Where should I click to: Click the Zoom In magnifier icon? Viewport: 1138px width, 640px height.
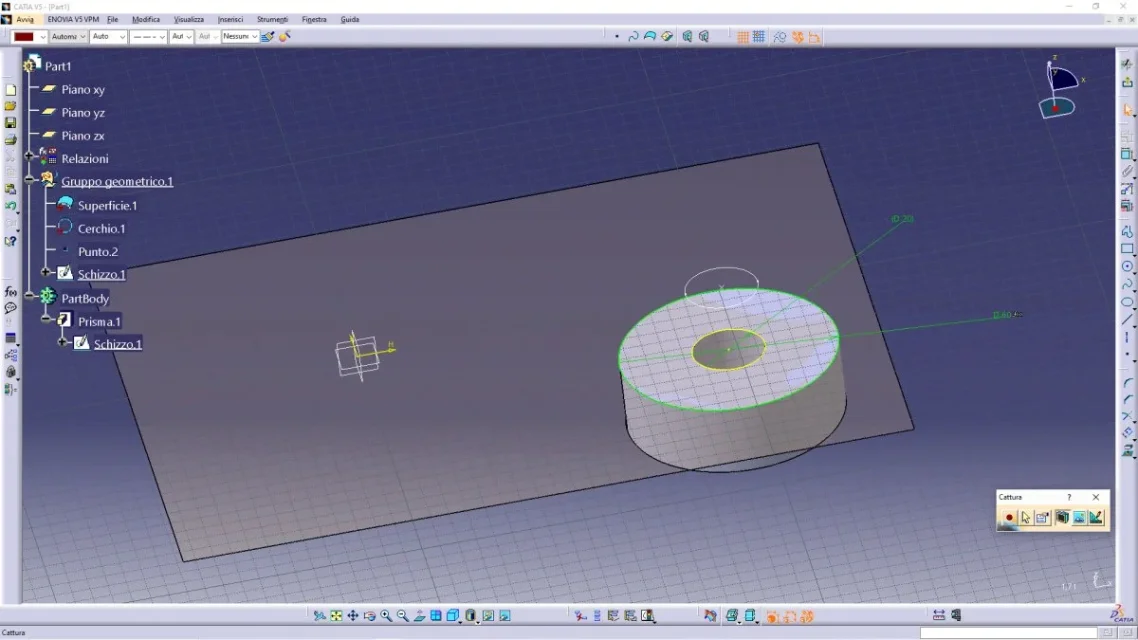click(x=386, y=616)
